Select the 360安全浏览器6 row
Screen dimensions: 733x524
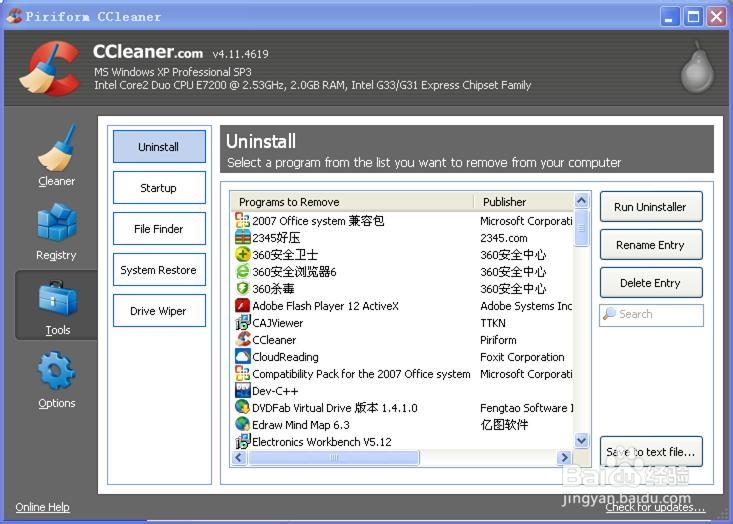click(403, 272)
